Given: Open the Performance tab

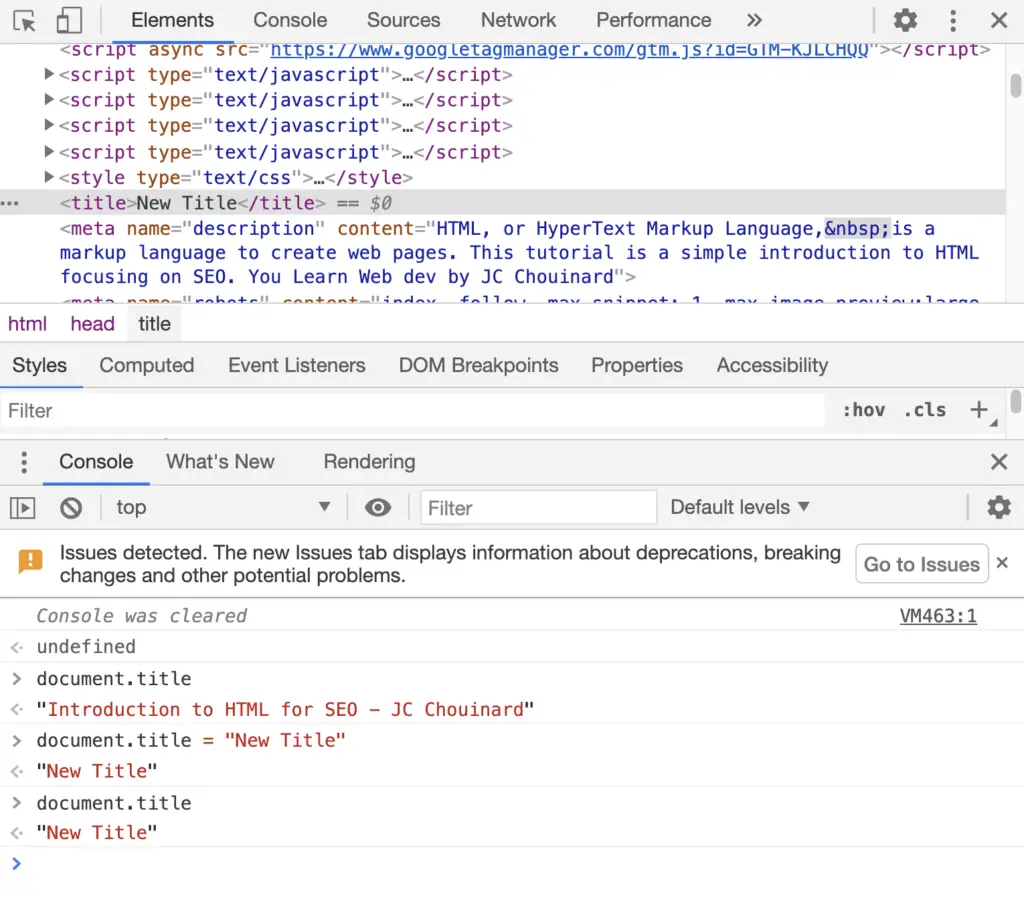Looking at the screenshot, I should coord(653,20).
